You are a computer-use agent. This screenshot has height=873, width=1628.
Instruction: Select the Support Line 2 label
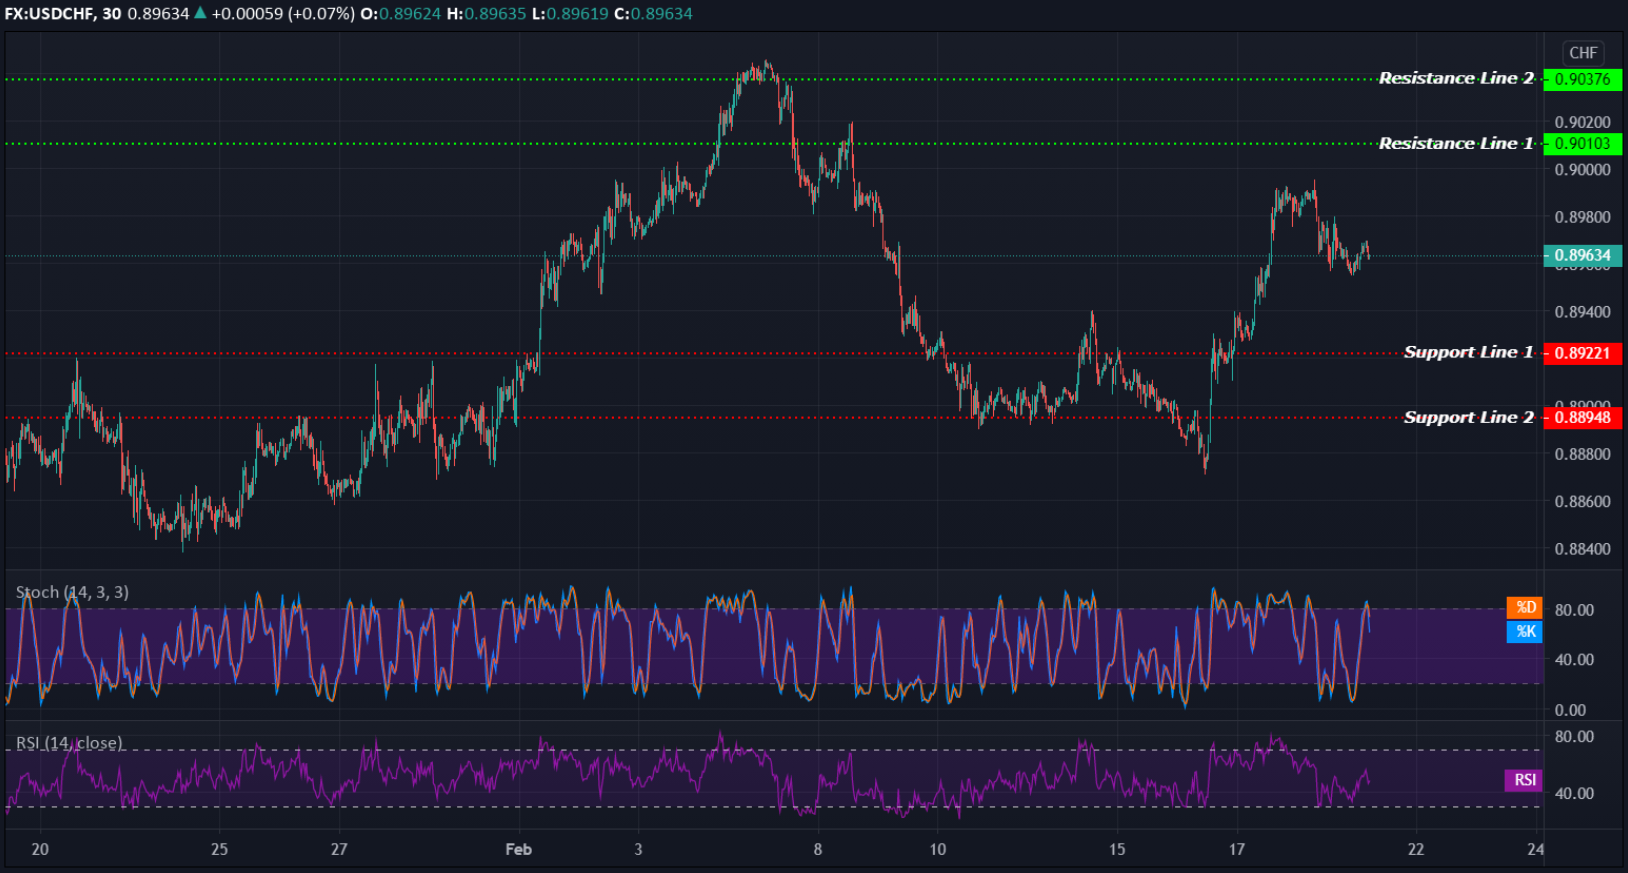coord(1468,417)
